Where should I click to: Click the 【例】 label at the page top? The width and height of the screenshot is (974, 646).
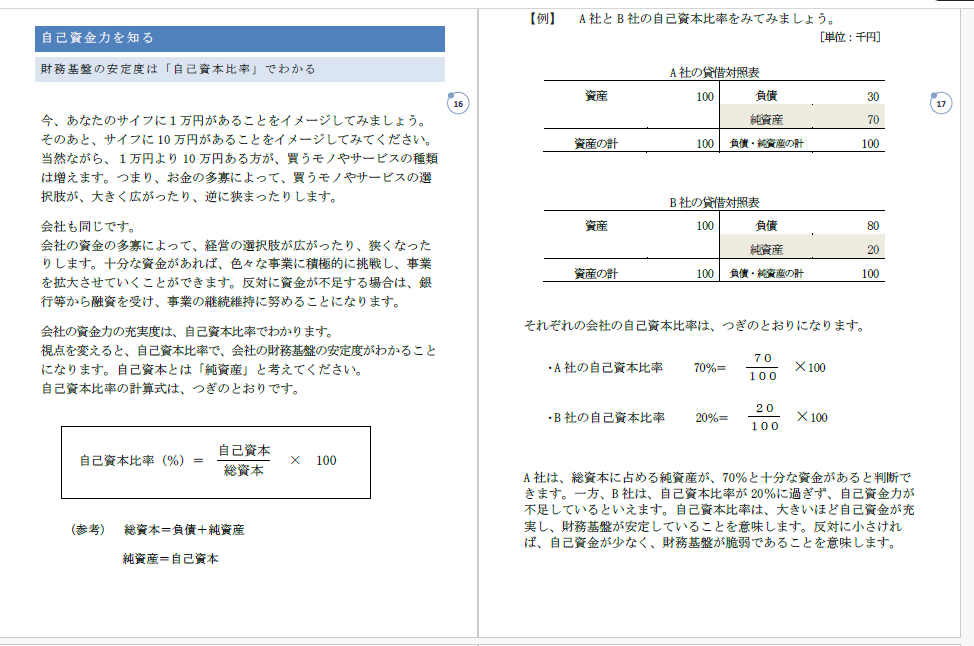tap(540, 19)
